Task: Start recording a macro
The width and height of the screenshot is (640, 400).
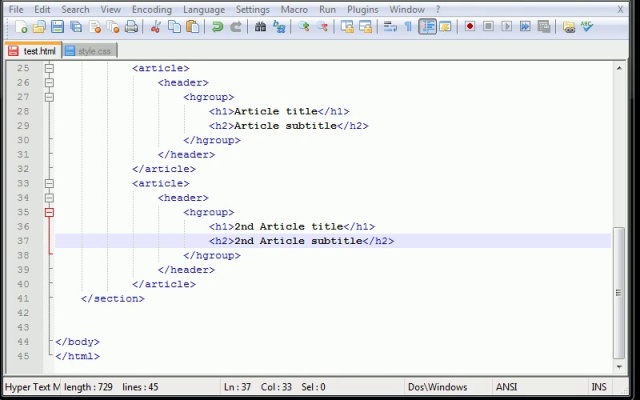Action: coord(470,27)
